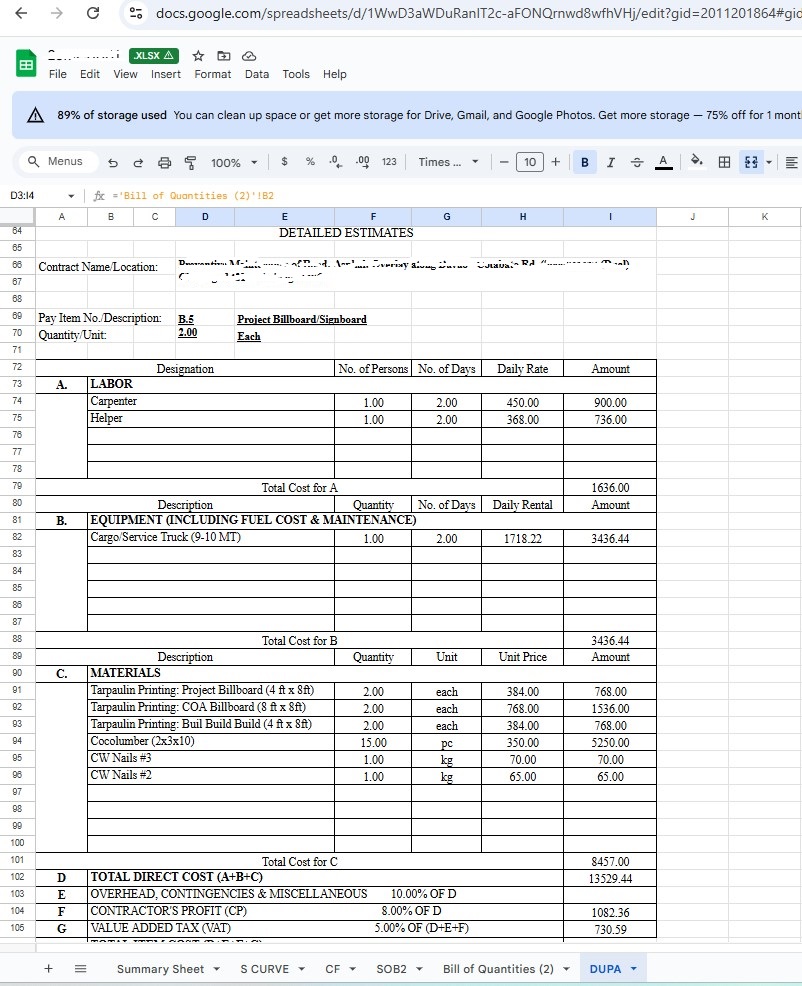Open the S CURVE tab options arrow
Viewport: 802px width, 986px height.
[301, 969]
